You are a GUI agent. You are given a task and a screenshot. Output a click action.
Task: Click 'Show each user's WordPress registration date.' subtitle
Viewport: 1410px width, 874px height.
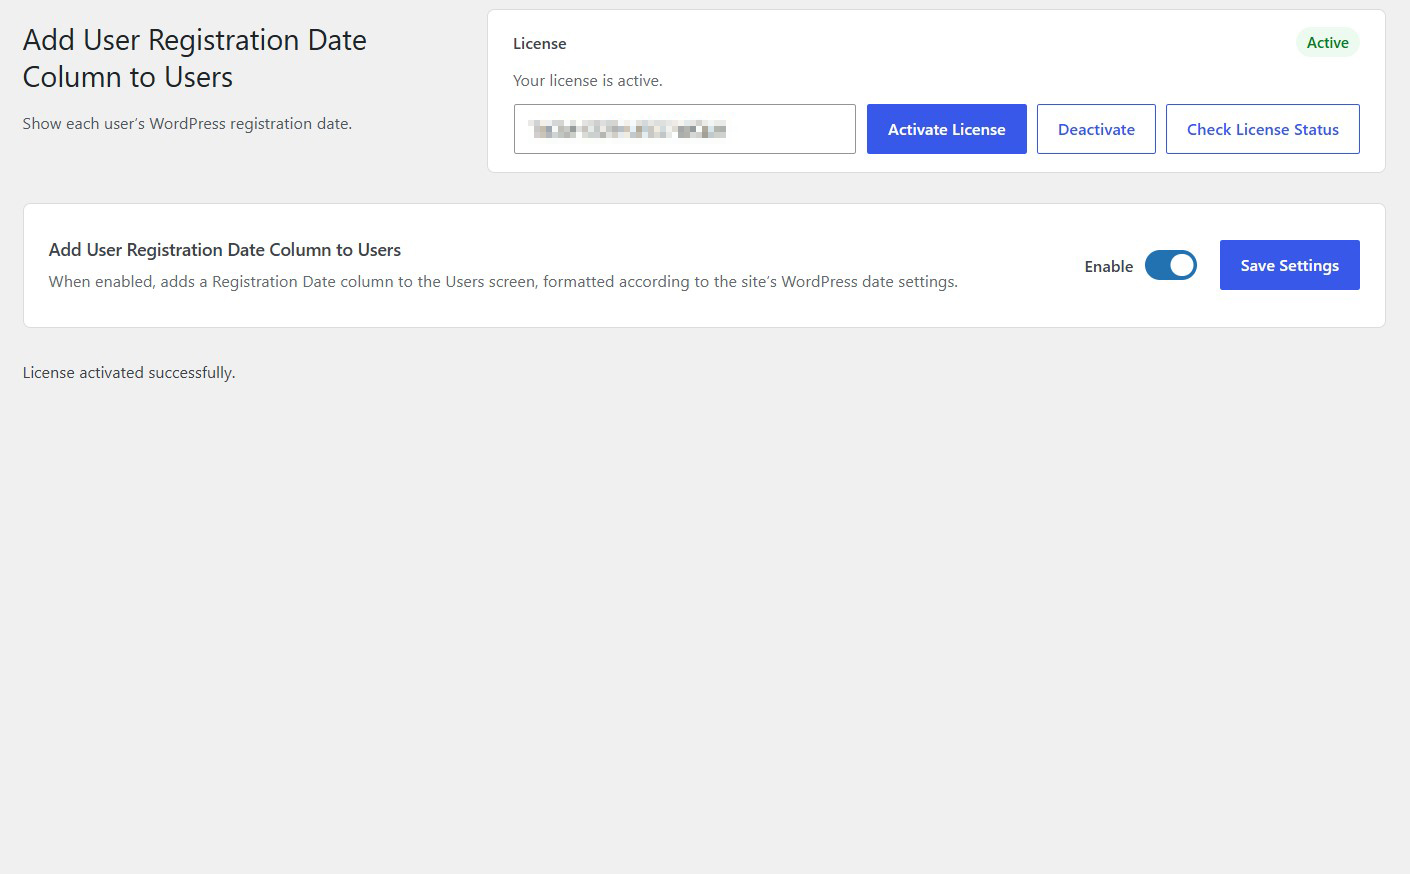point(187,123)
